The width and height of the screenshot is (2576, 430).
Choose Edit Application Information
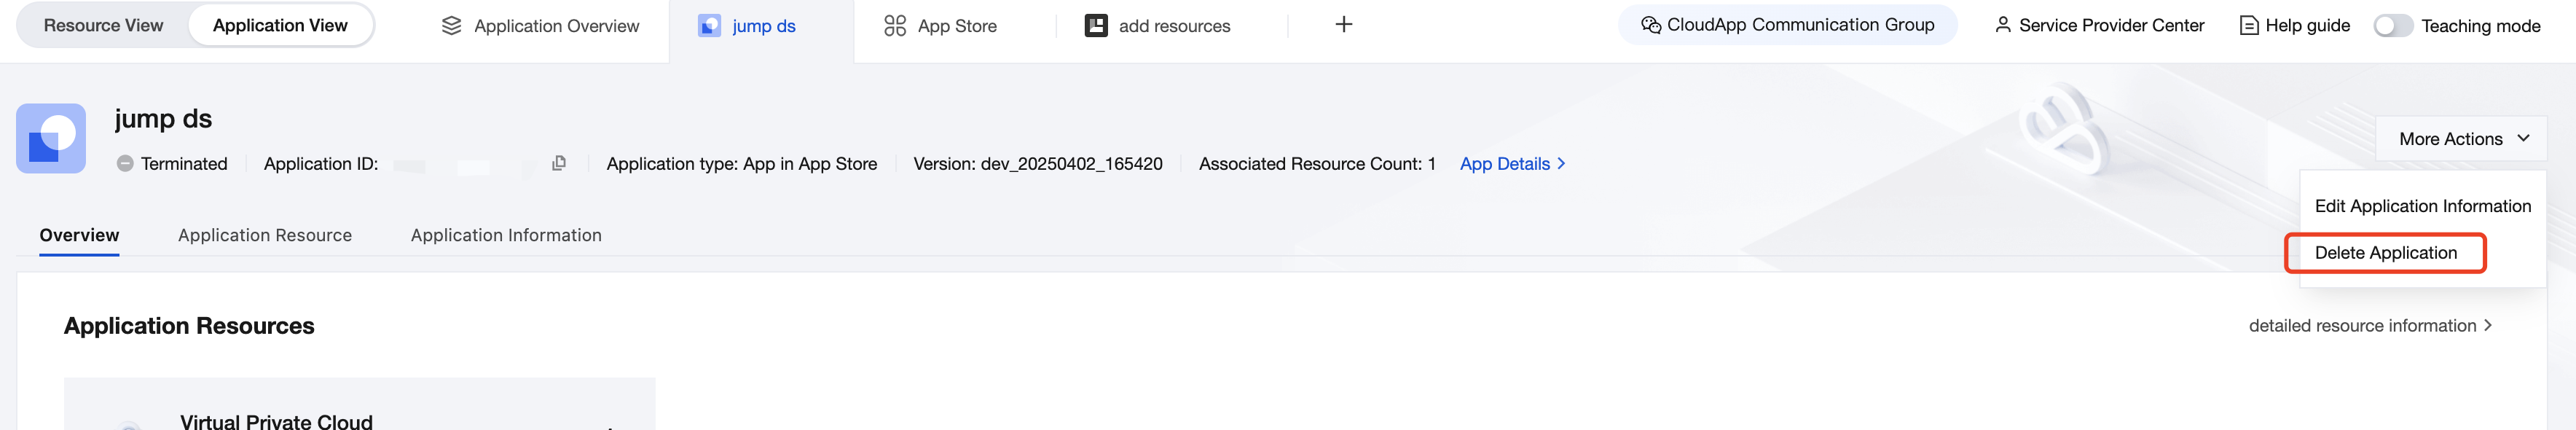(2422, 206)
